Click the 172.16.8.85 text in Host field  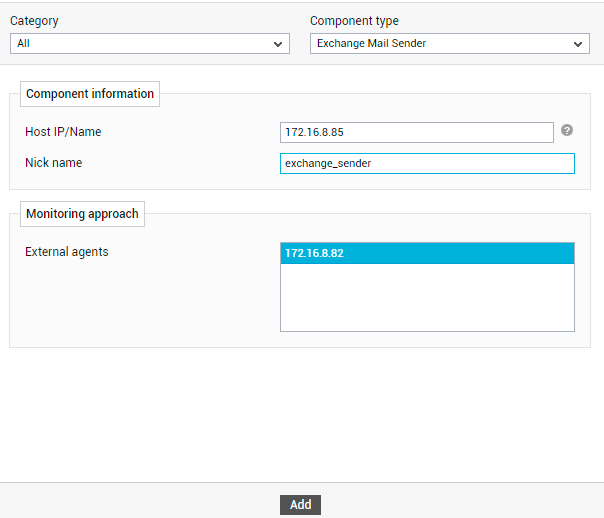pos(314,132)
